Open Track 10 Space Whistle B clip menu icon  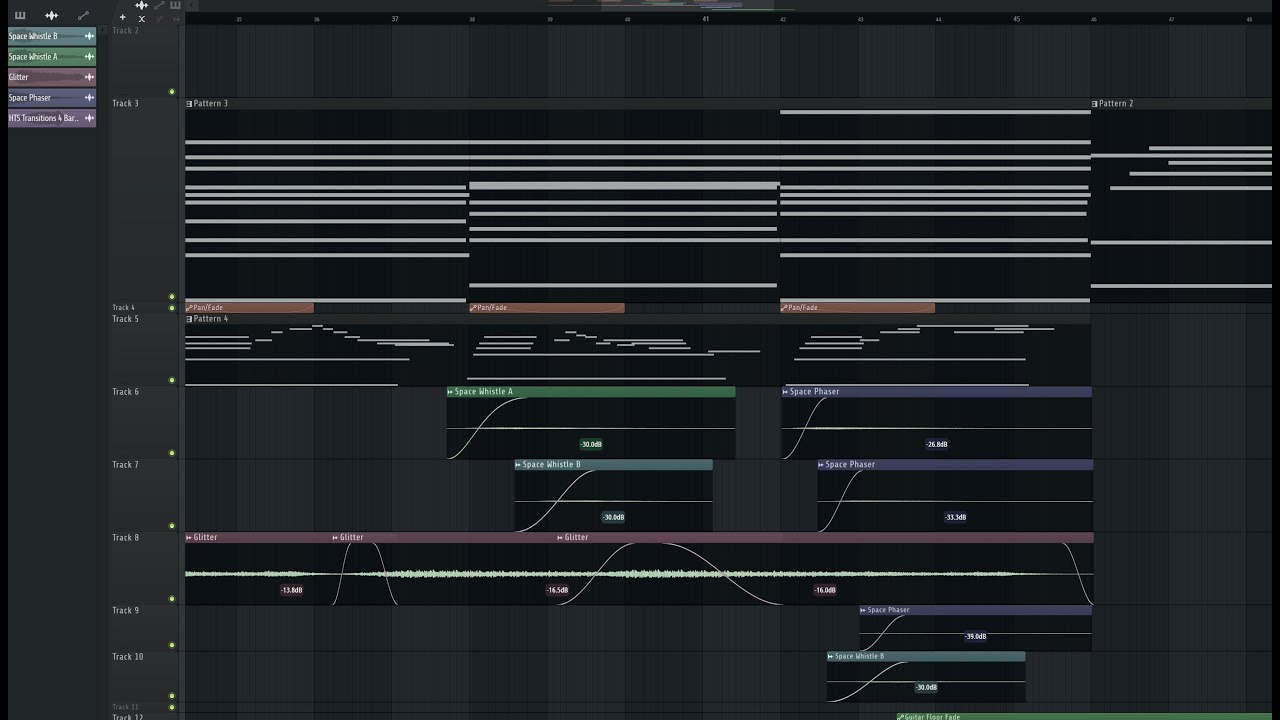[x=830, y=657]
